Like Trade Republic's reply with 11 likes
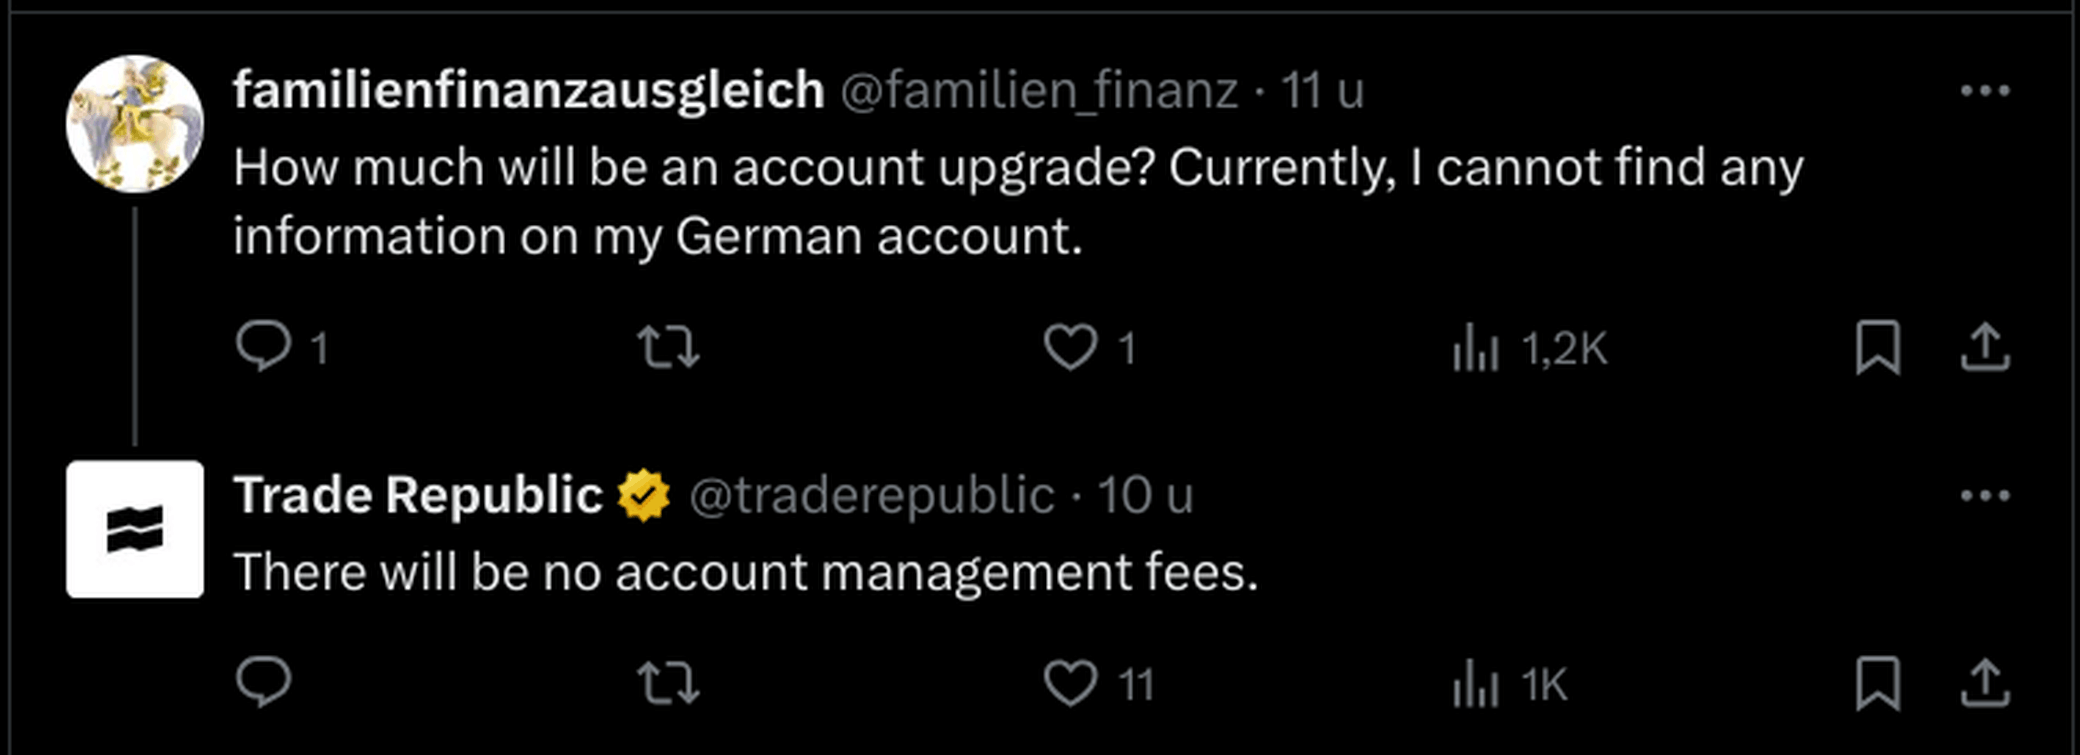This screenshot has width=2080, height=755. tap(1071, 684)
